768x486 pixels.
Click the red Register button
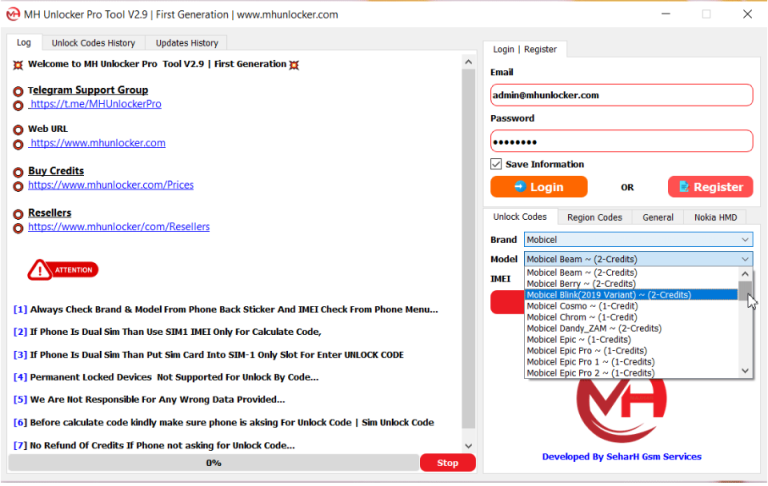point(710,187)
